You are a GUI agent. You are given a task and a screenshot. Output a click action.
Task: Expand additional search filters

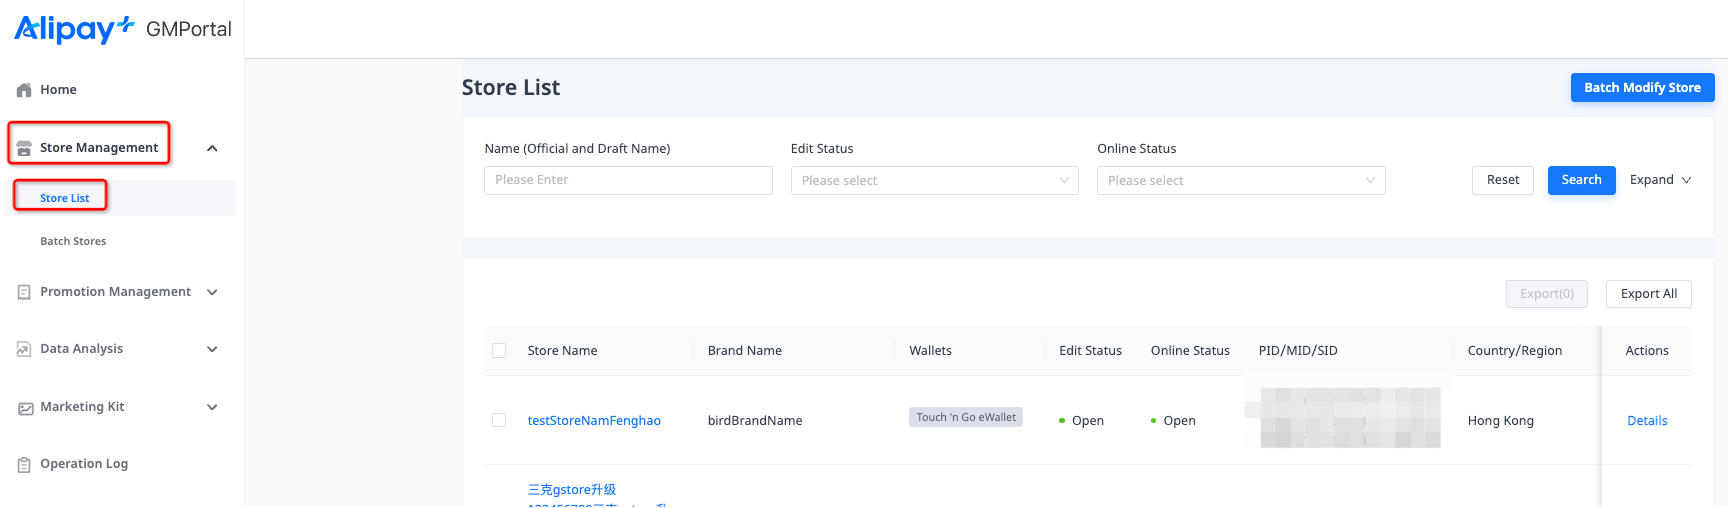point(1660,180)
